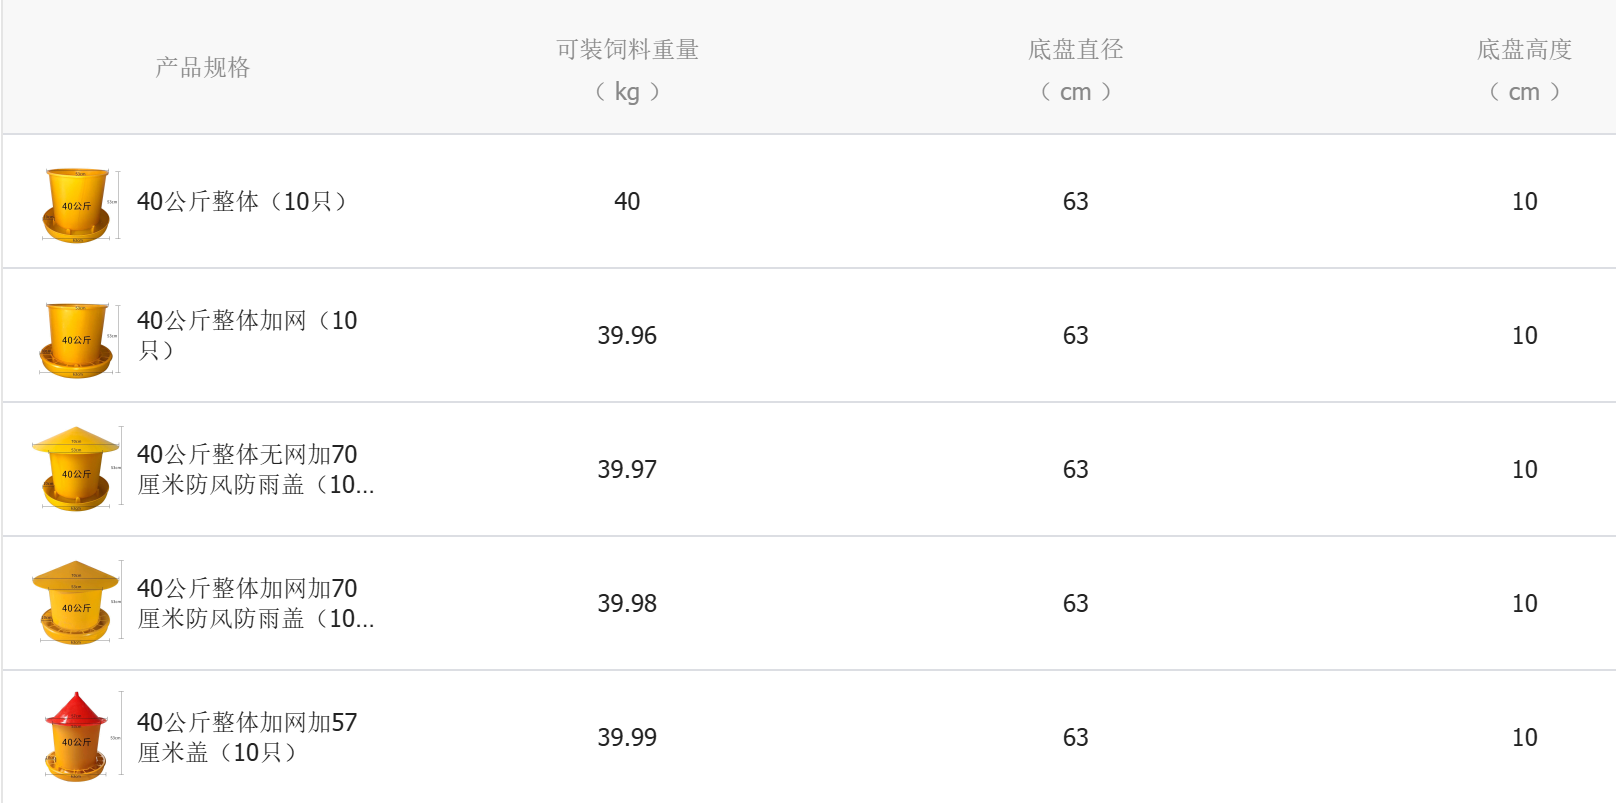Click the 产品规格 column header
1616x803 pixels.
tap(202, 68)
